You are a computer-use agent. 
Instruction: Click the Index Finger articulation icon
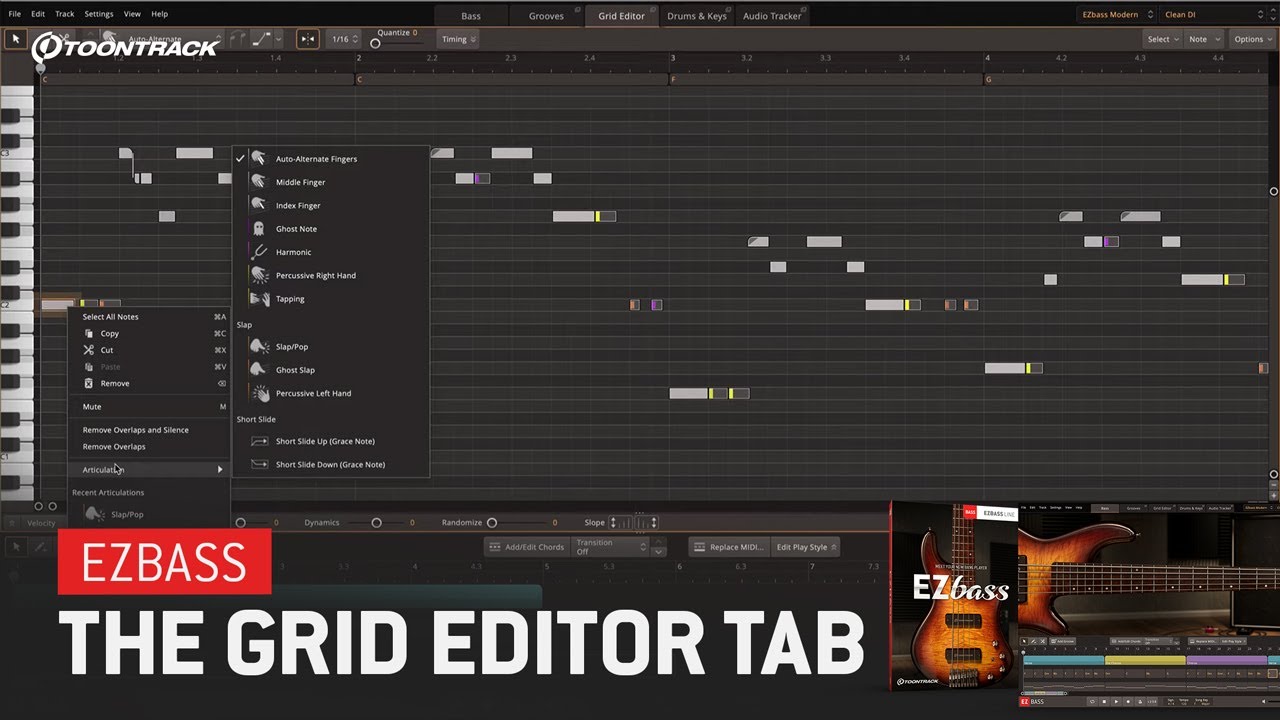(258, 205)
